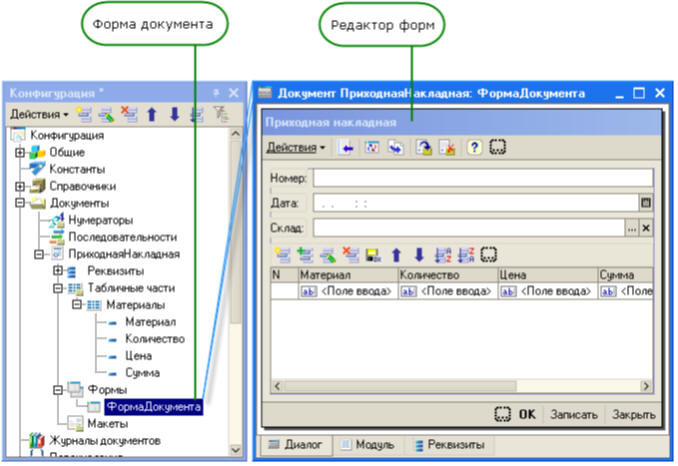Pin the Конфигурация panel
This screenshot has width=678, height=466.
pos(217,93)
